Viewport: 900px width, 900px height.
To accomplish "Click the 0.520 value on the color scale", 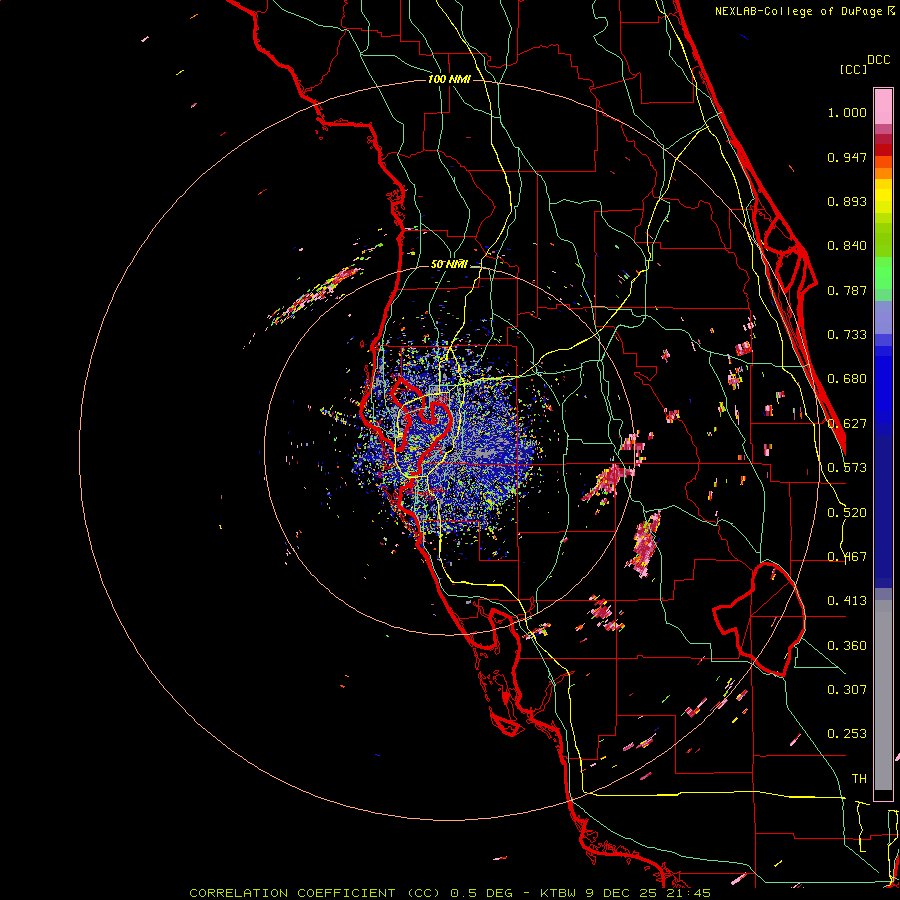I will [x=847, y=513].
